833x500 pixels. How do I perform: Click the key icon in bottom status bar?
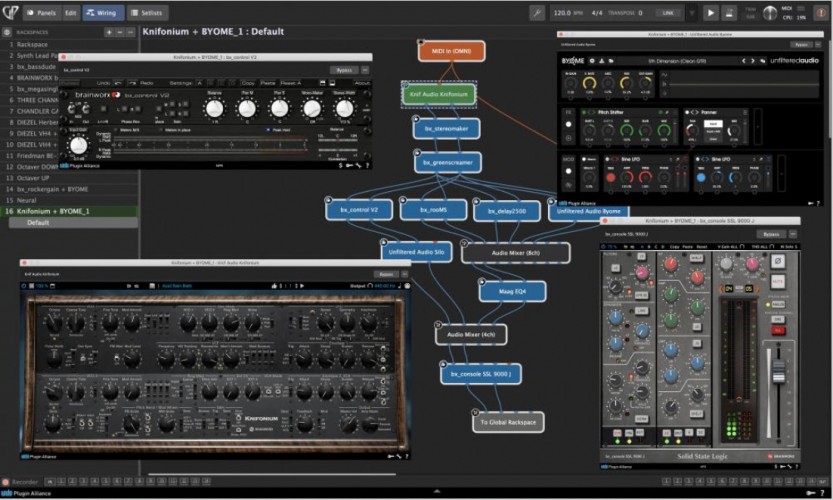pyautogui.click(x=811, y=493)
